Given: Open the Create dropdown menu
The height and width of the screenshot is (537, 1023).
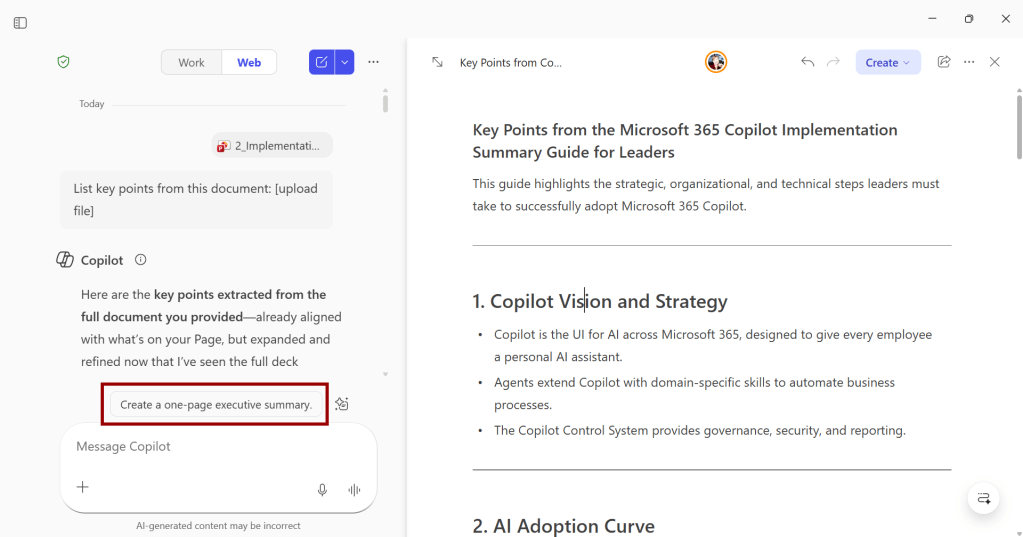Looking at the screenshot, I should click(887, 62).
